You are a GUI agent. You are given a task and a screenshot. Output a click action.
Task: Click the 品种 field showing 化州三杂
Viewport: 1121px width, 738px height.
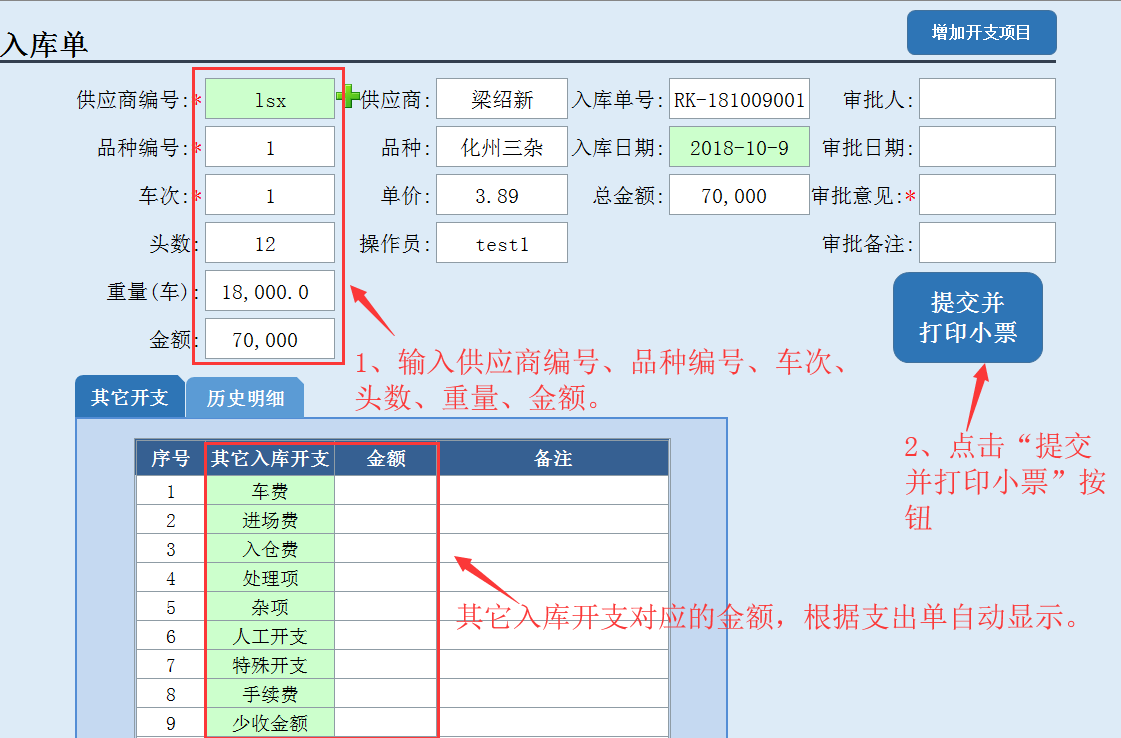tap(502, 147)
